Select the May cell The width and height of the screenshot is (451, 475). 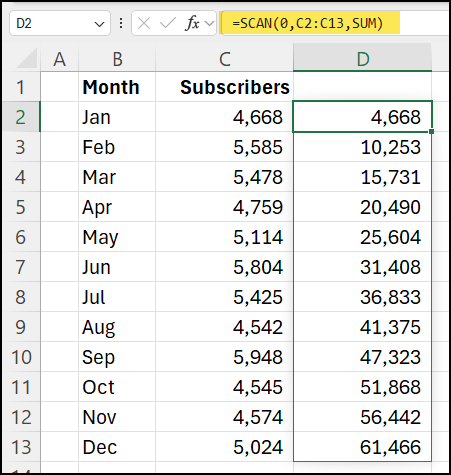coord(117,237)
